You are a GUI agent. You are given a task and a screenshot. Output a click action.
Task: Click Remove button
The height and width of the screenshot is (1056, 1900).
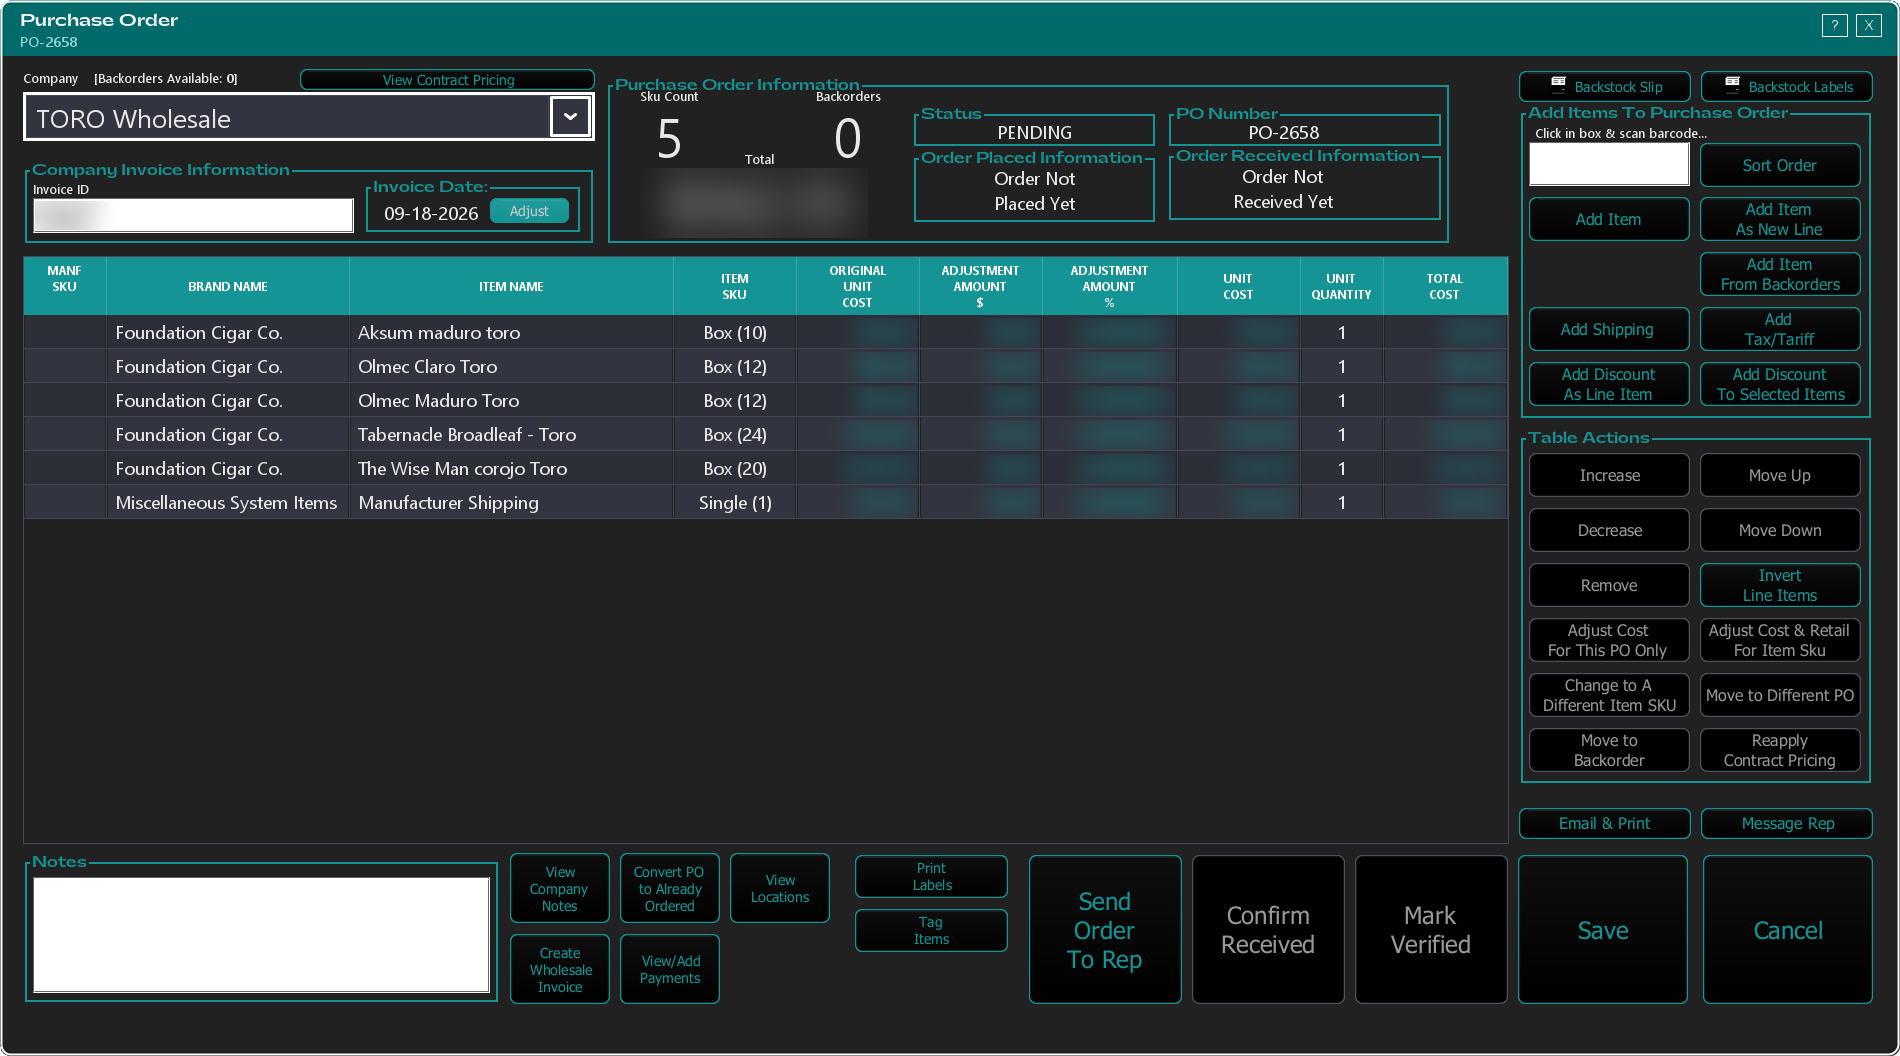coord(1609,585)
